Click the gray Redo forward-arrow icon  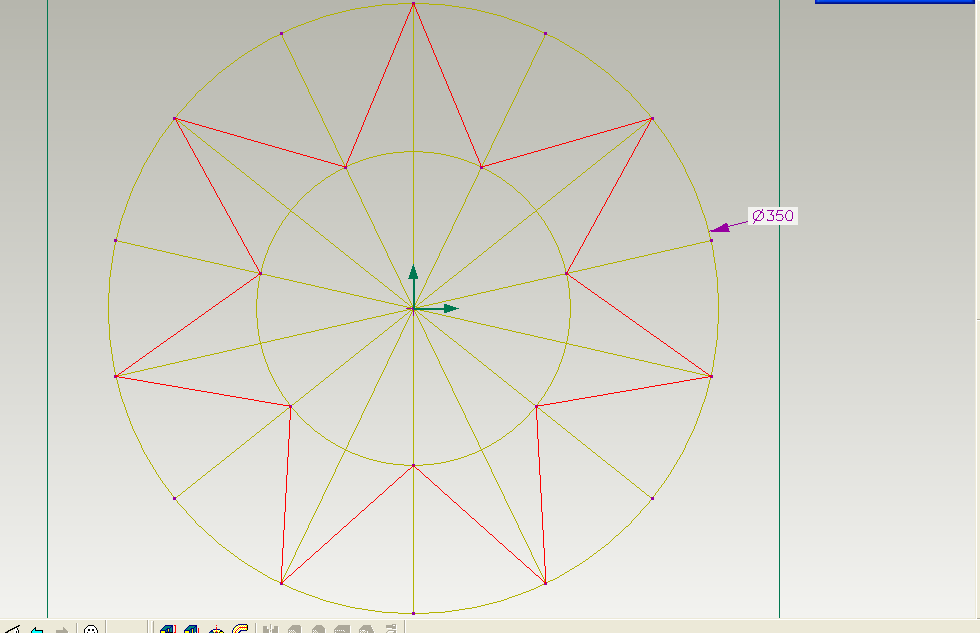click(62, 627)
